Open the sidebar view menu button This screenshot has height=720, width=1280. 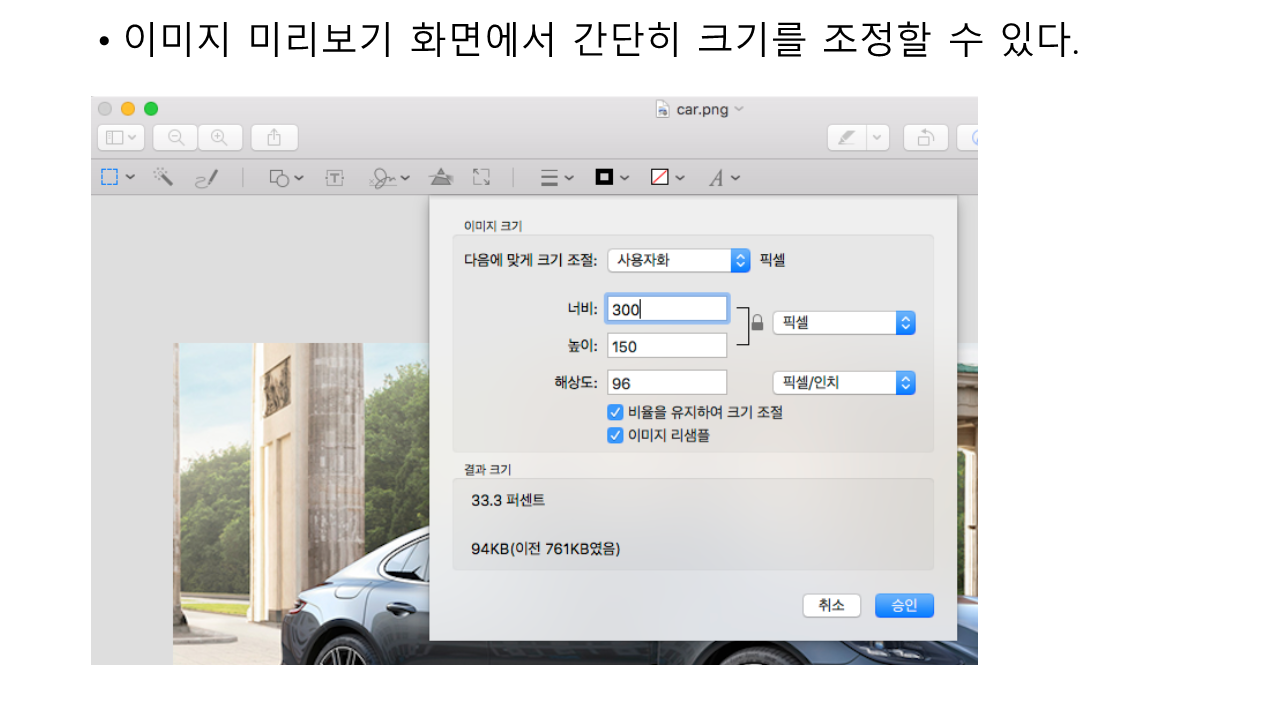click(121, 138)
